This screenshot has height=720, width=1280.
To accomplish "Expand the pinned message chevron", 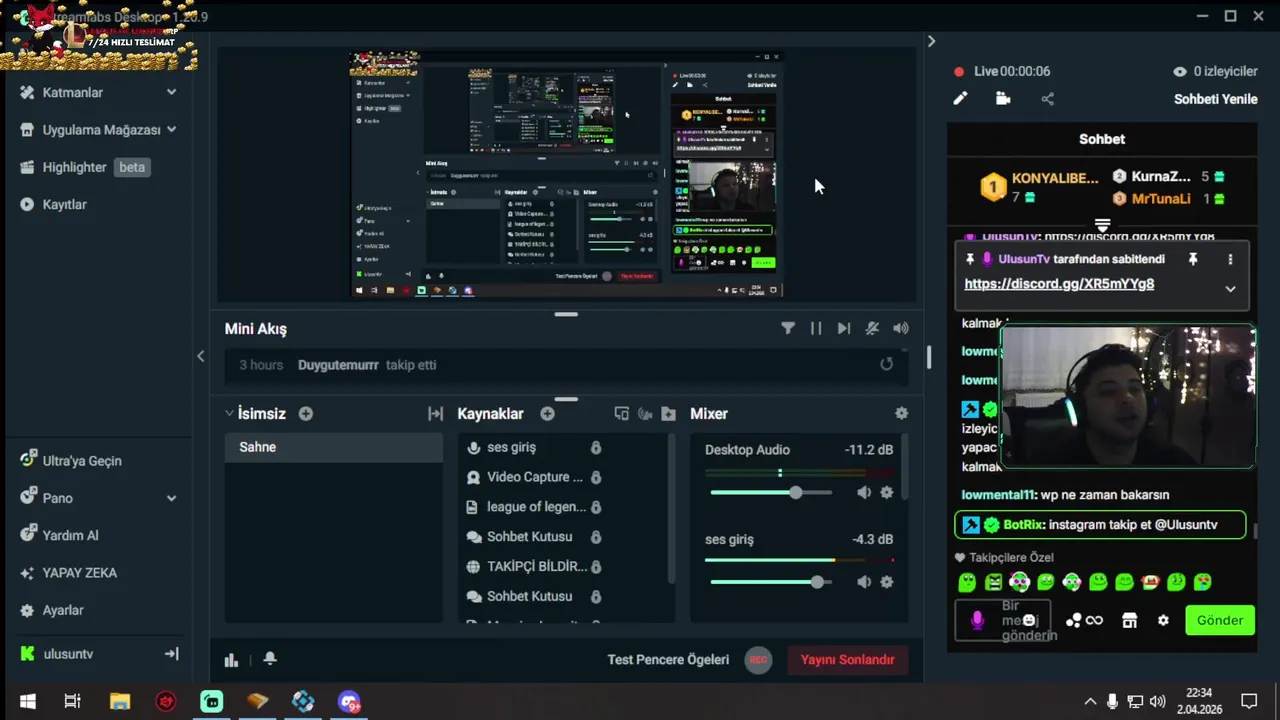I will 1230,288.
